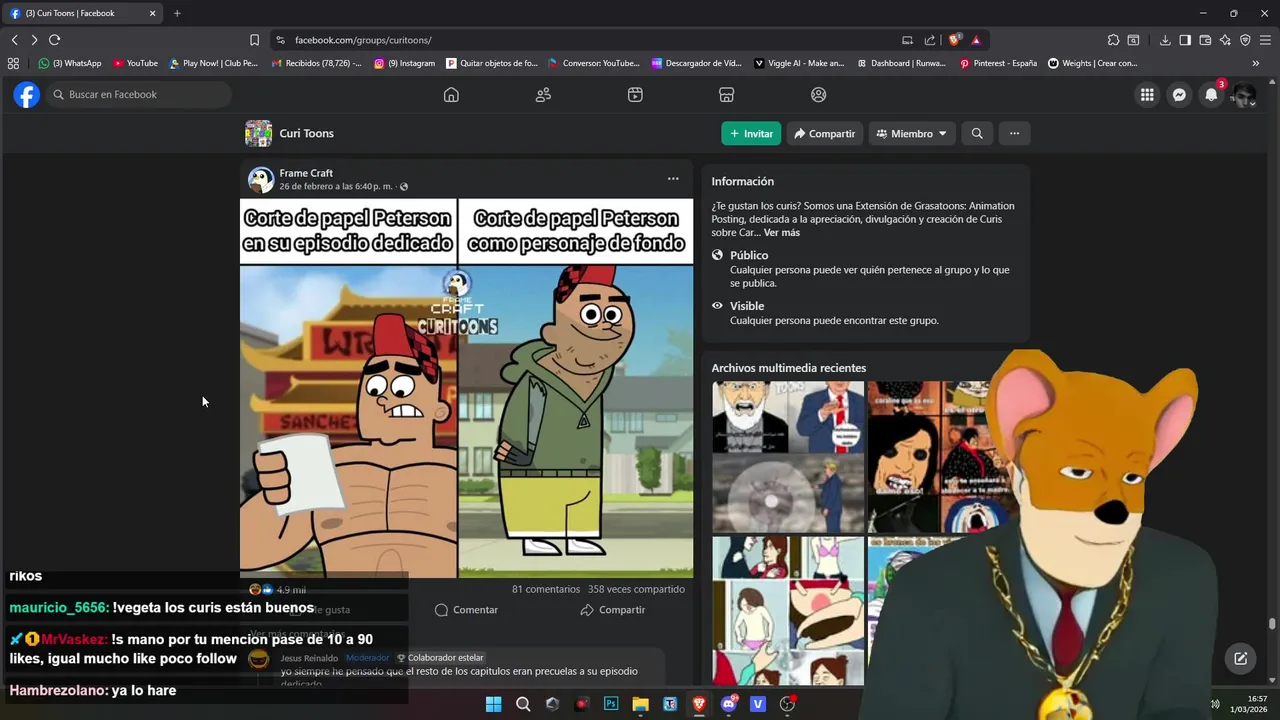This screenshot has height=720, width=1280.
Task: Open File Explorer from taskbar
Action: tap(640, 704)
